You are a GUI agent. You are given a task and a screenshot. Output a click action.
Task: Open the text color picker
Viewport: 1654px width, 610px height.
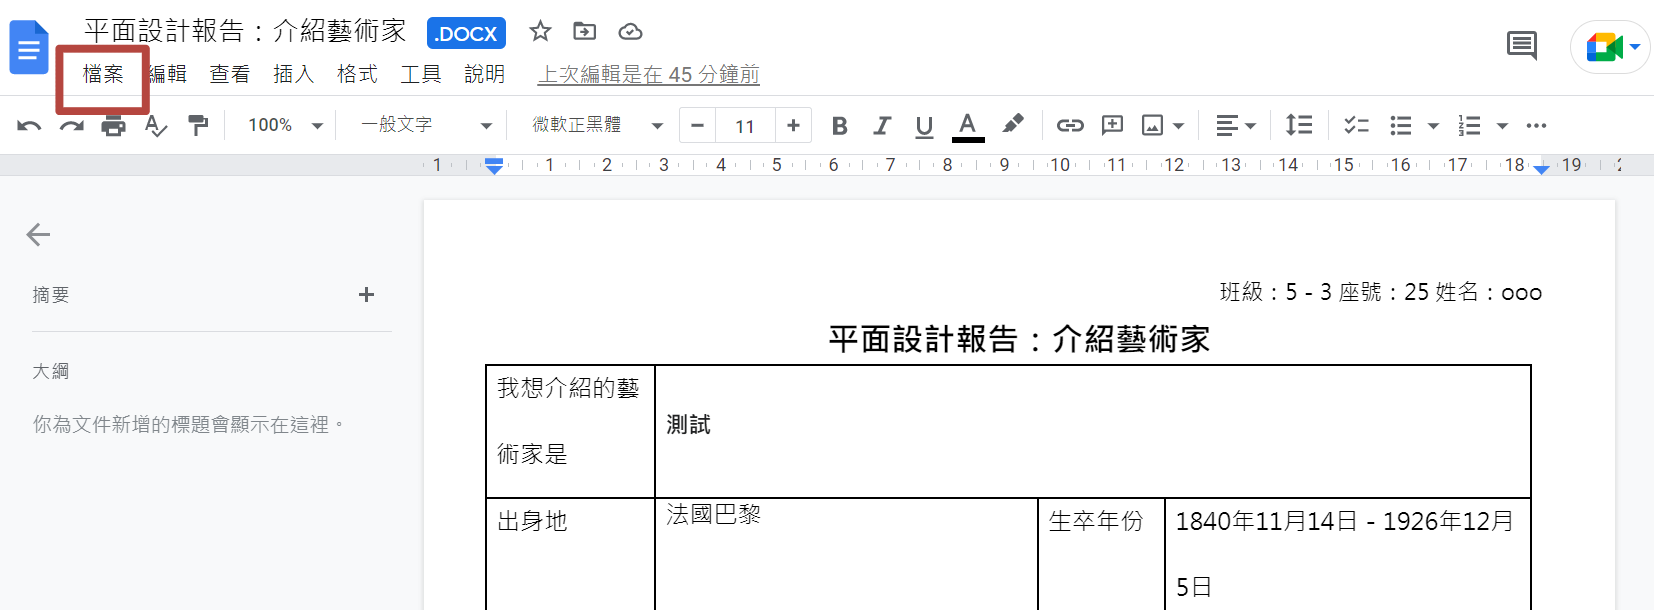click(967, 125)
